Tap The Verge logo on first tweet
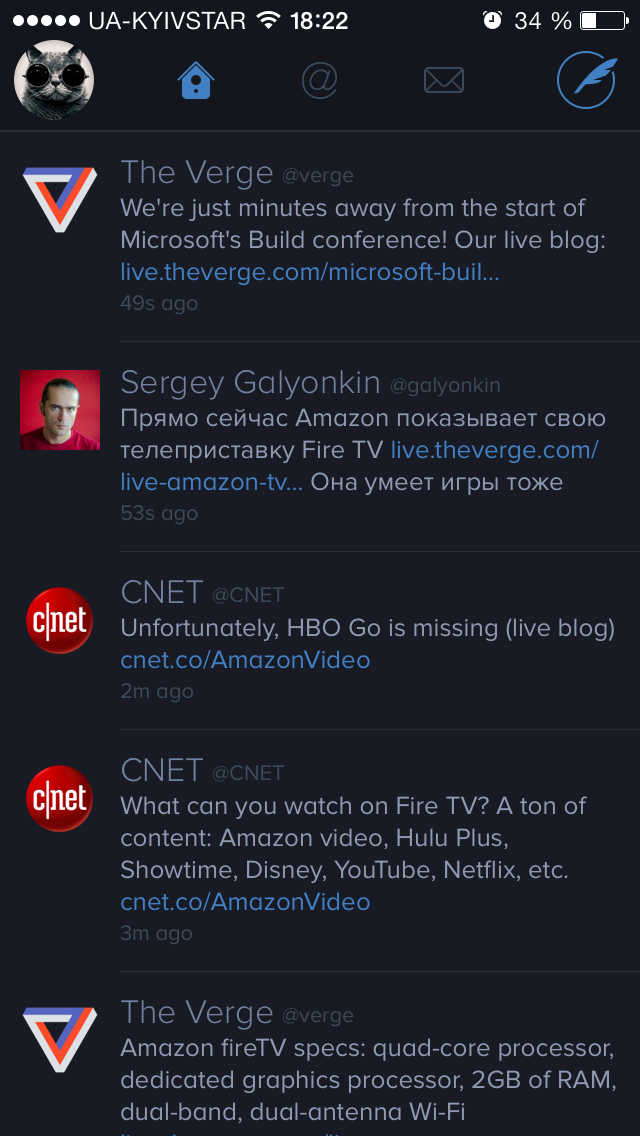 click(60, 198)
